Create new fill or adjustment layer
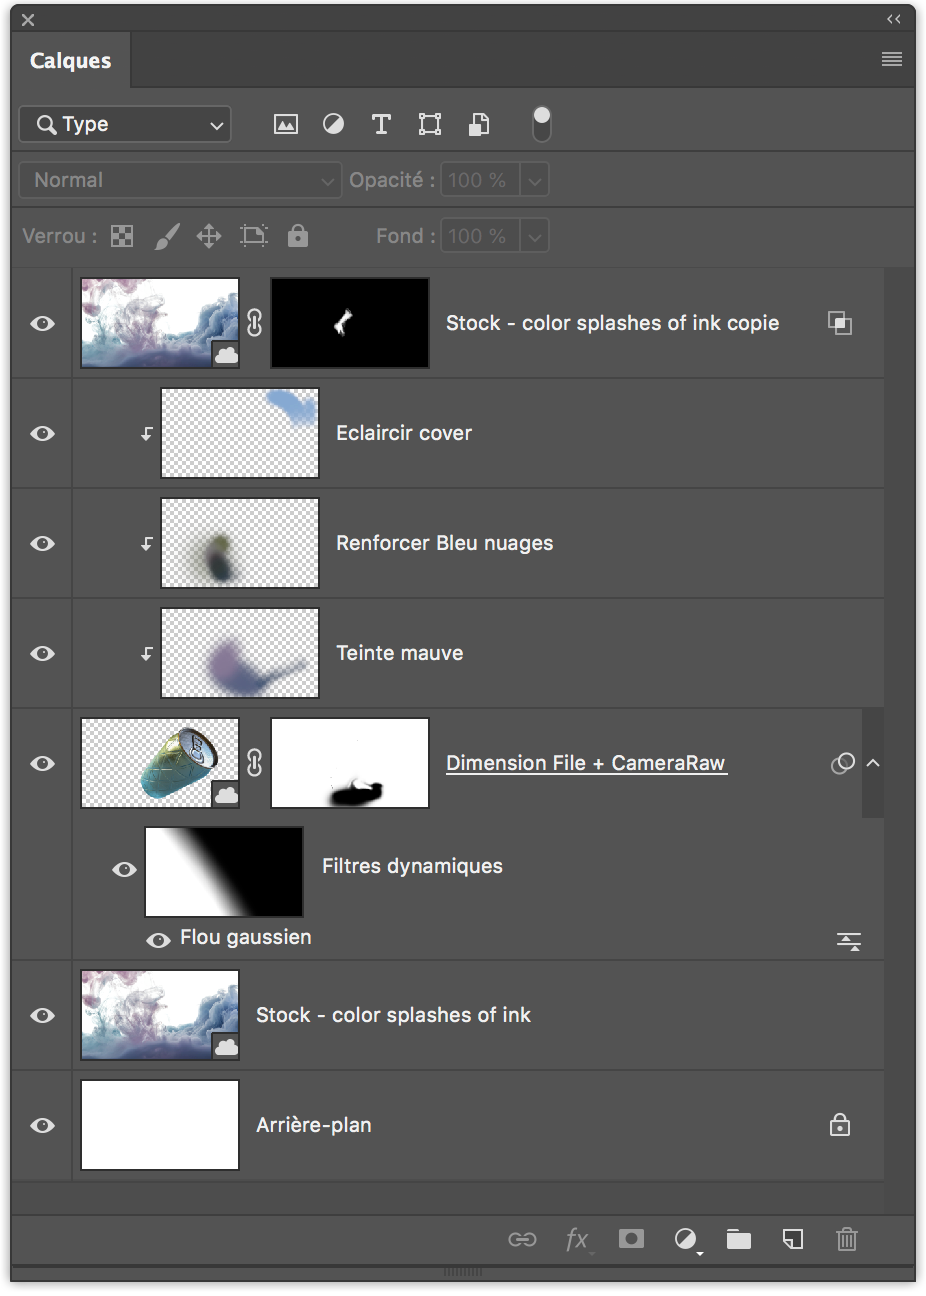This screenshot has height=1296, width=926. (686, 1240)
